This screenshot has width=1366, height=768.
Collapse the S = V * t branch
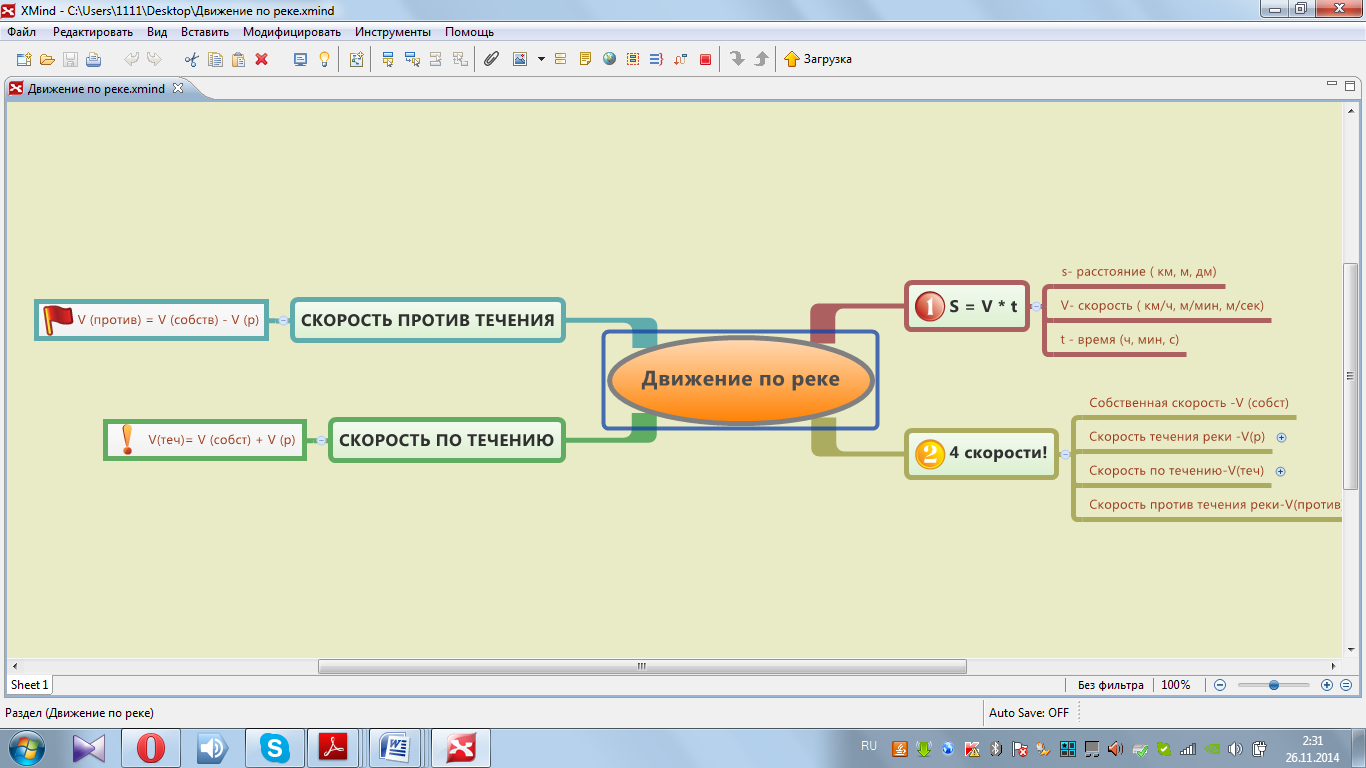[1037, 306]
